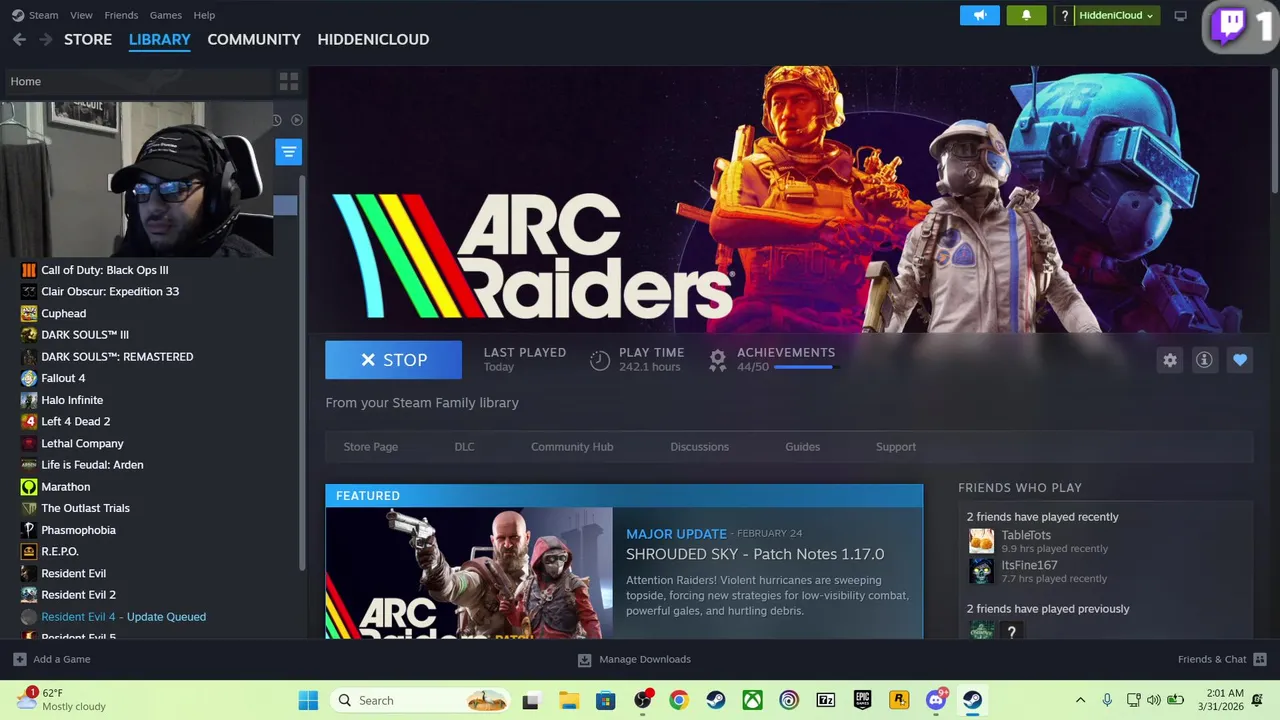The image size is (1280, 720).
Task: Click the Windows taskbar Search box
Action: (421, 700)
